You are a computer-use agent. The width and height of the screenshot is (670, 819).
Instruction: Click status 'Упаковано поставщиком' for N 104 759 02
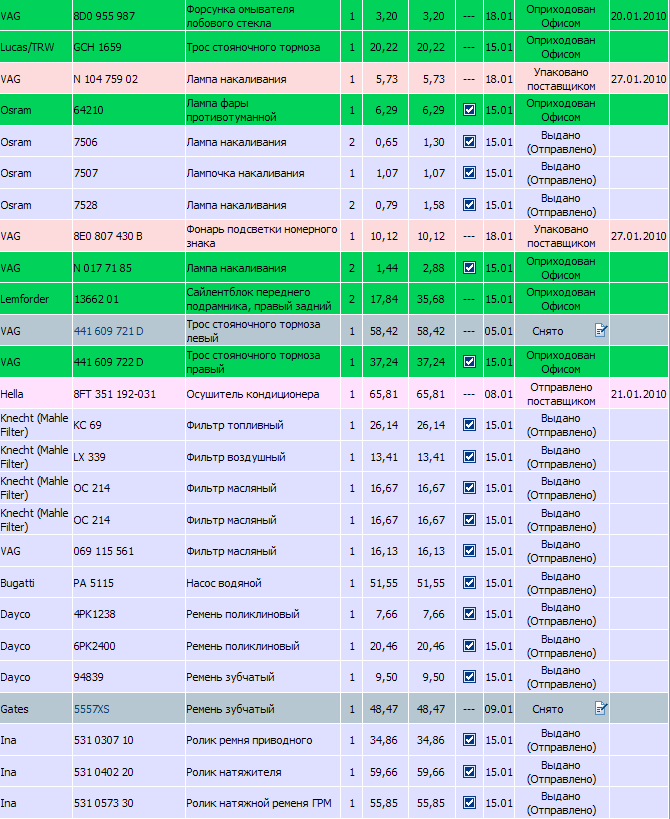click(561, 79)
